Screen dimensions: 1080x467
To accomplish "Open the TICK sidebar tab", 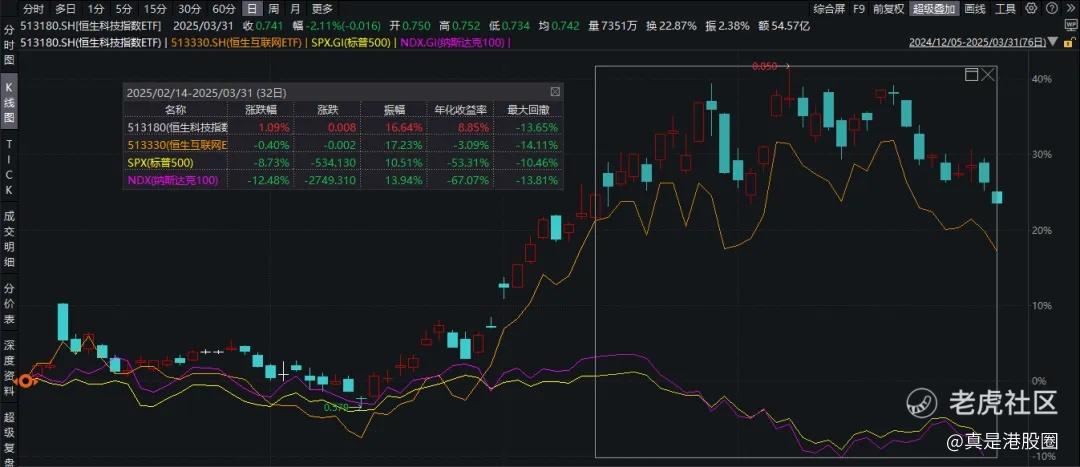I will click(9, 166).
